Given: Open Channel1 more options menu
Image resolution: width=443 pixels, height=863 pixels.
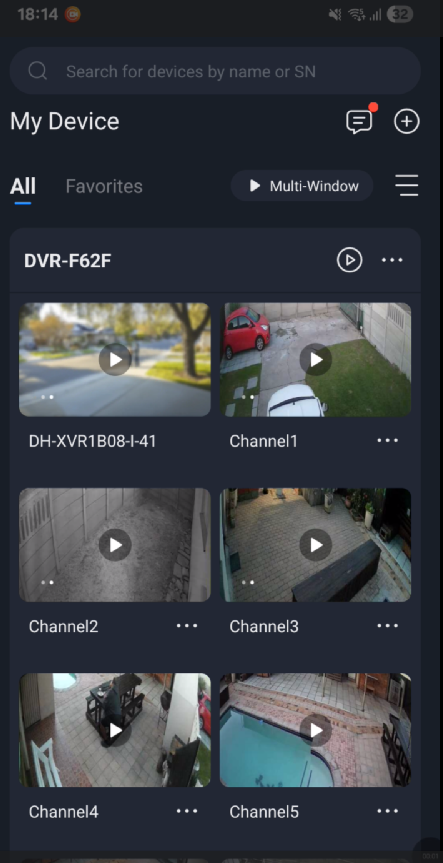Looking at the screenshot, I should click(387, 440).
